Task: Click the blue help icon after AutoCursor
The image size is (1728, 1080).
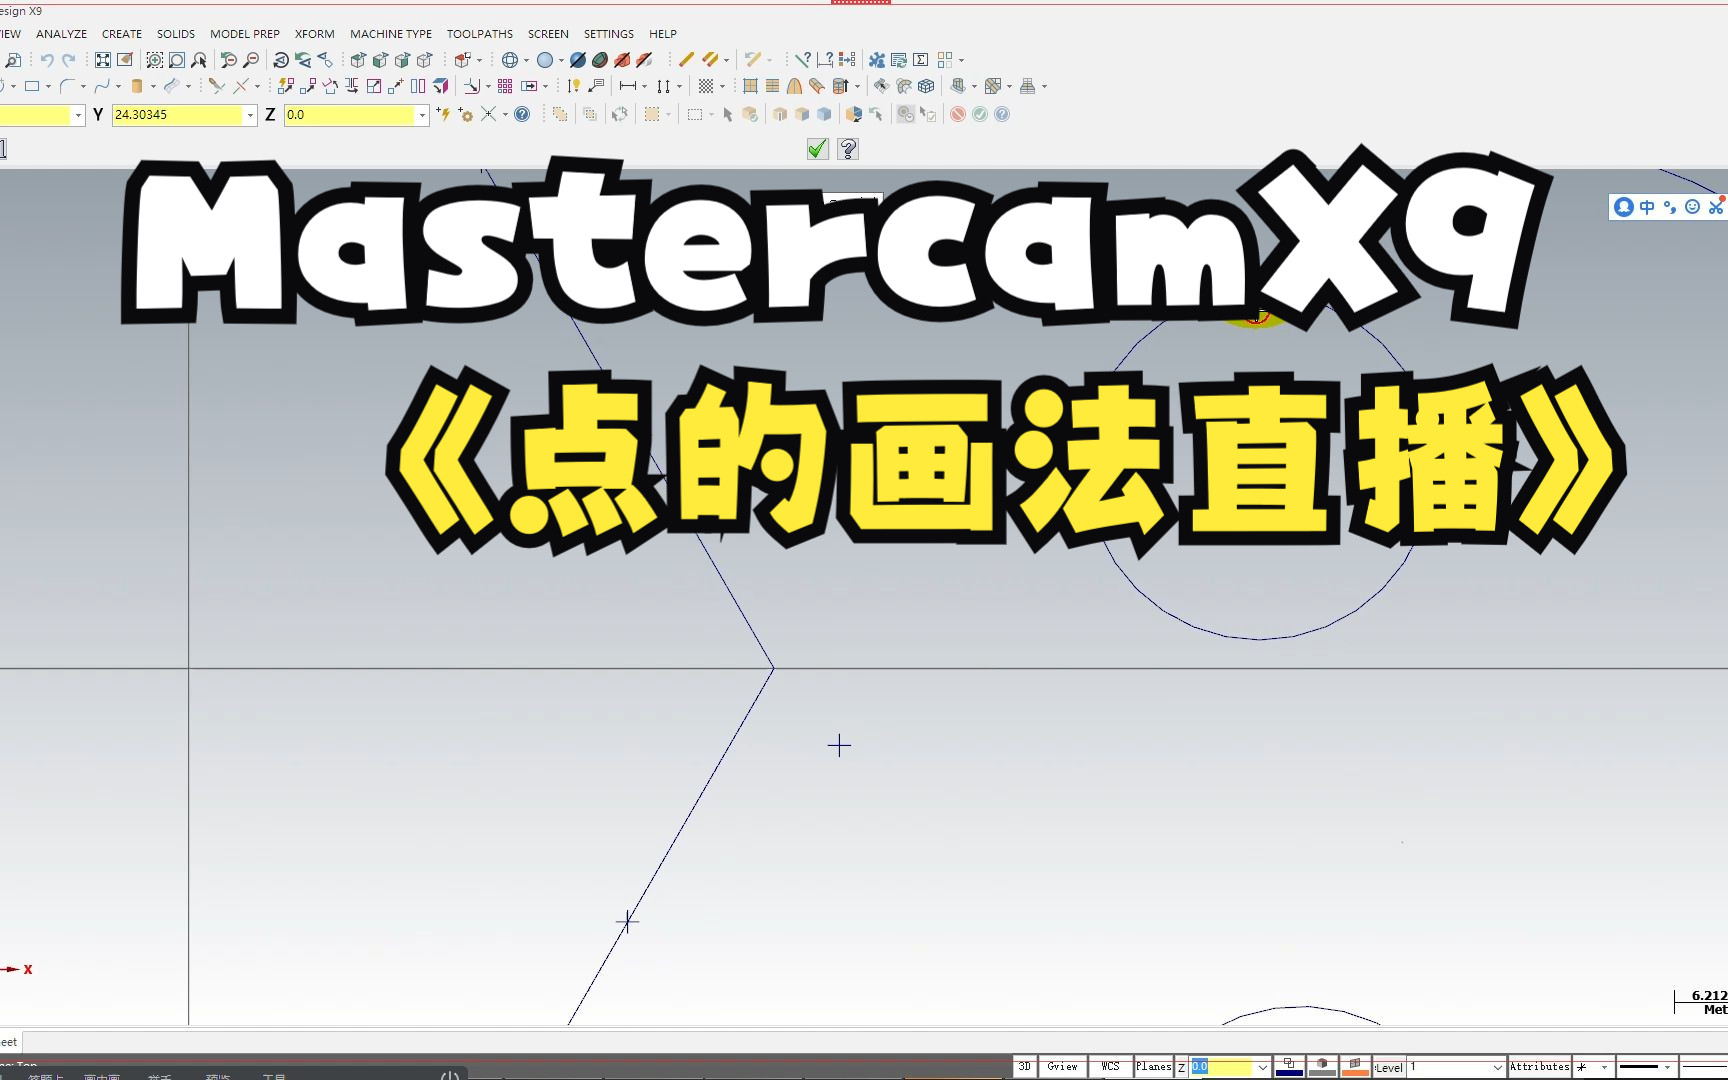Action: [522, 114]
